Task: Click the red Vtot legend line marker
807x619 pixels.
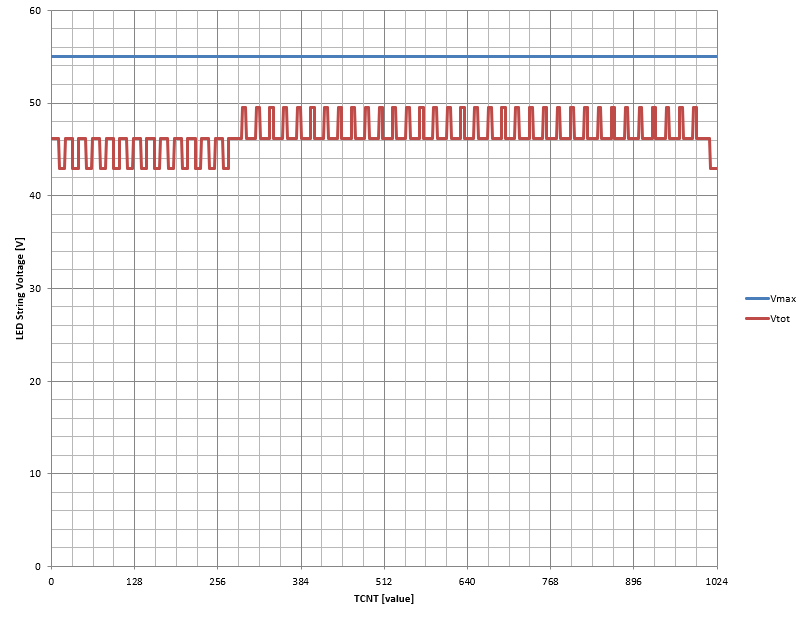Action: pyautogui.click(x=756, y=318)
